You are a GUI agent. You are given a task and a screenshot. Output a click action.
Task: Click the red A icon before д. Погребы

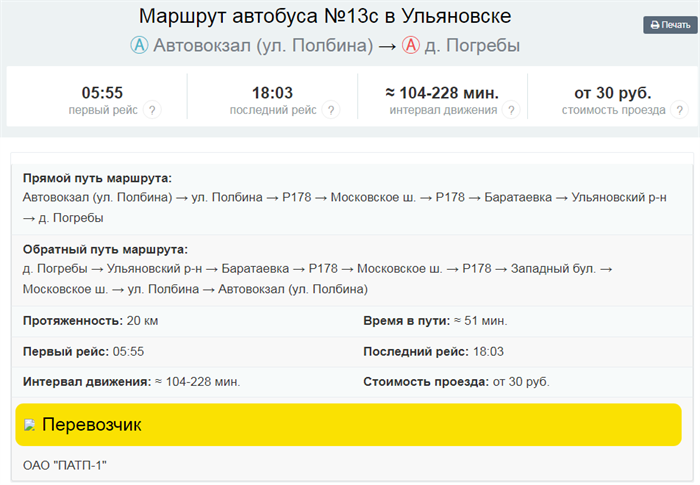[410, 46]
